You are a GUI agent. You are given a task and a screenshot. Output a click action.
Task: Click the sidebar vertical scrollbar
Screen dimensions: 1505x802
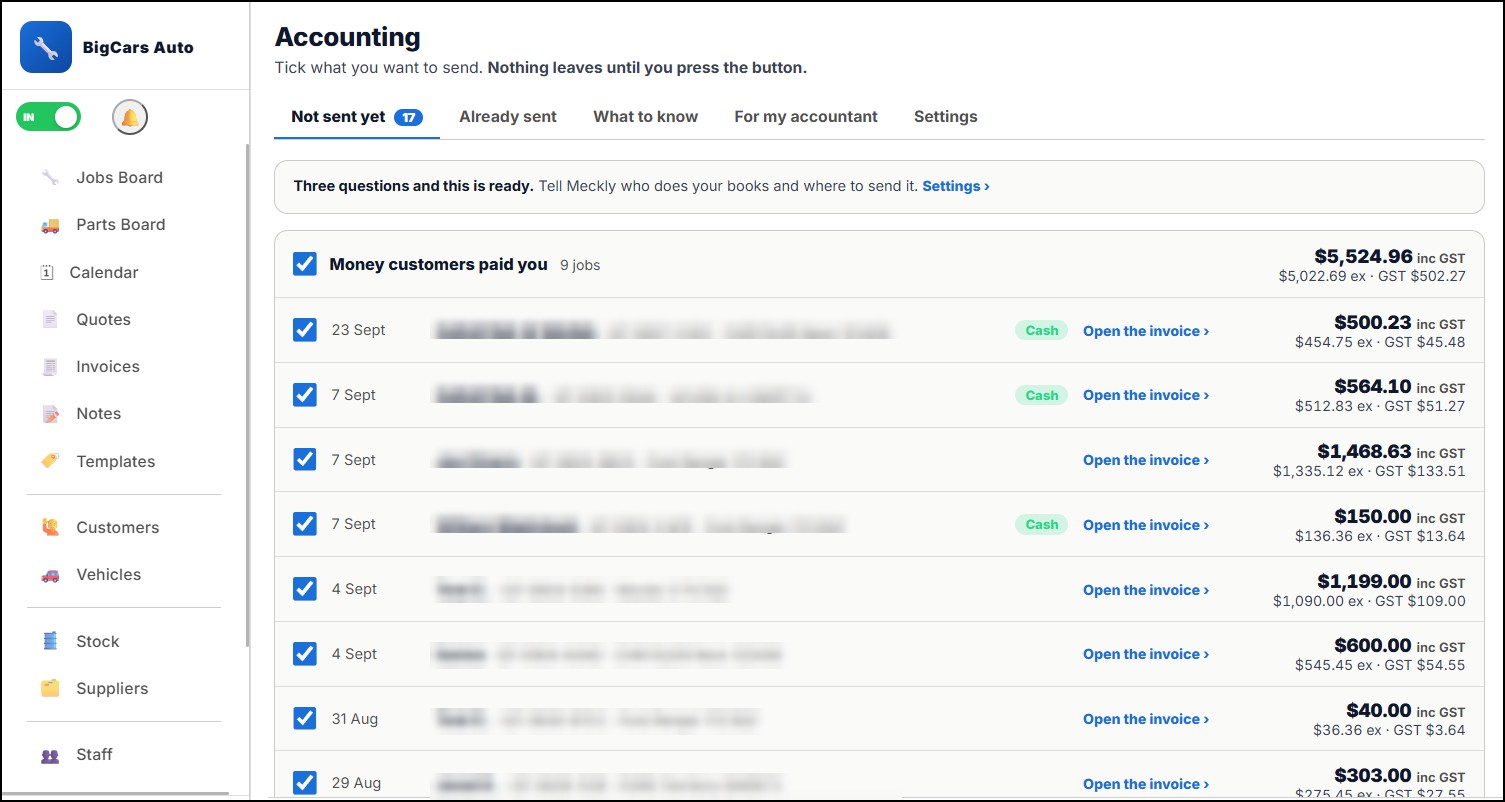tap(247, 395)
